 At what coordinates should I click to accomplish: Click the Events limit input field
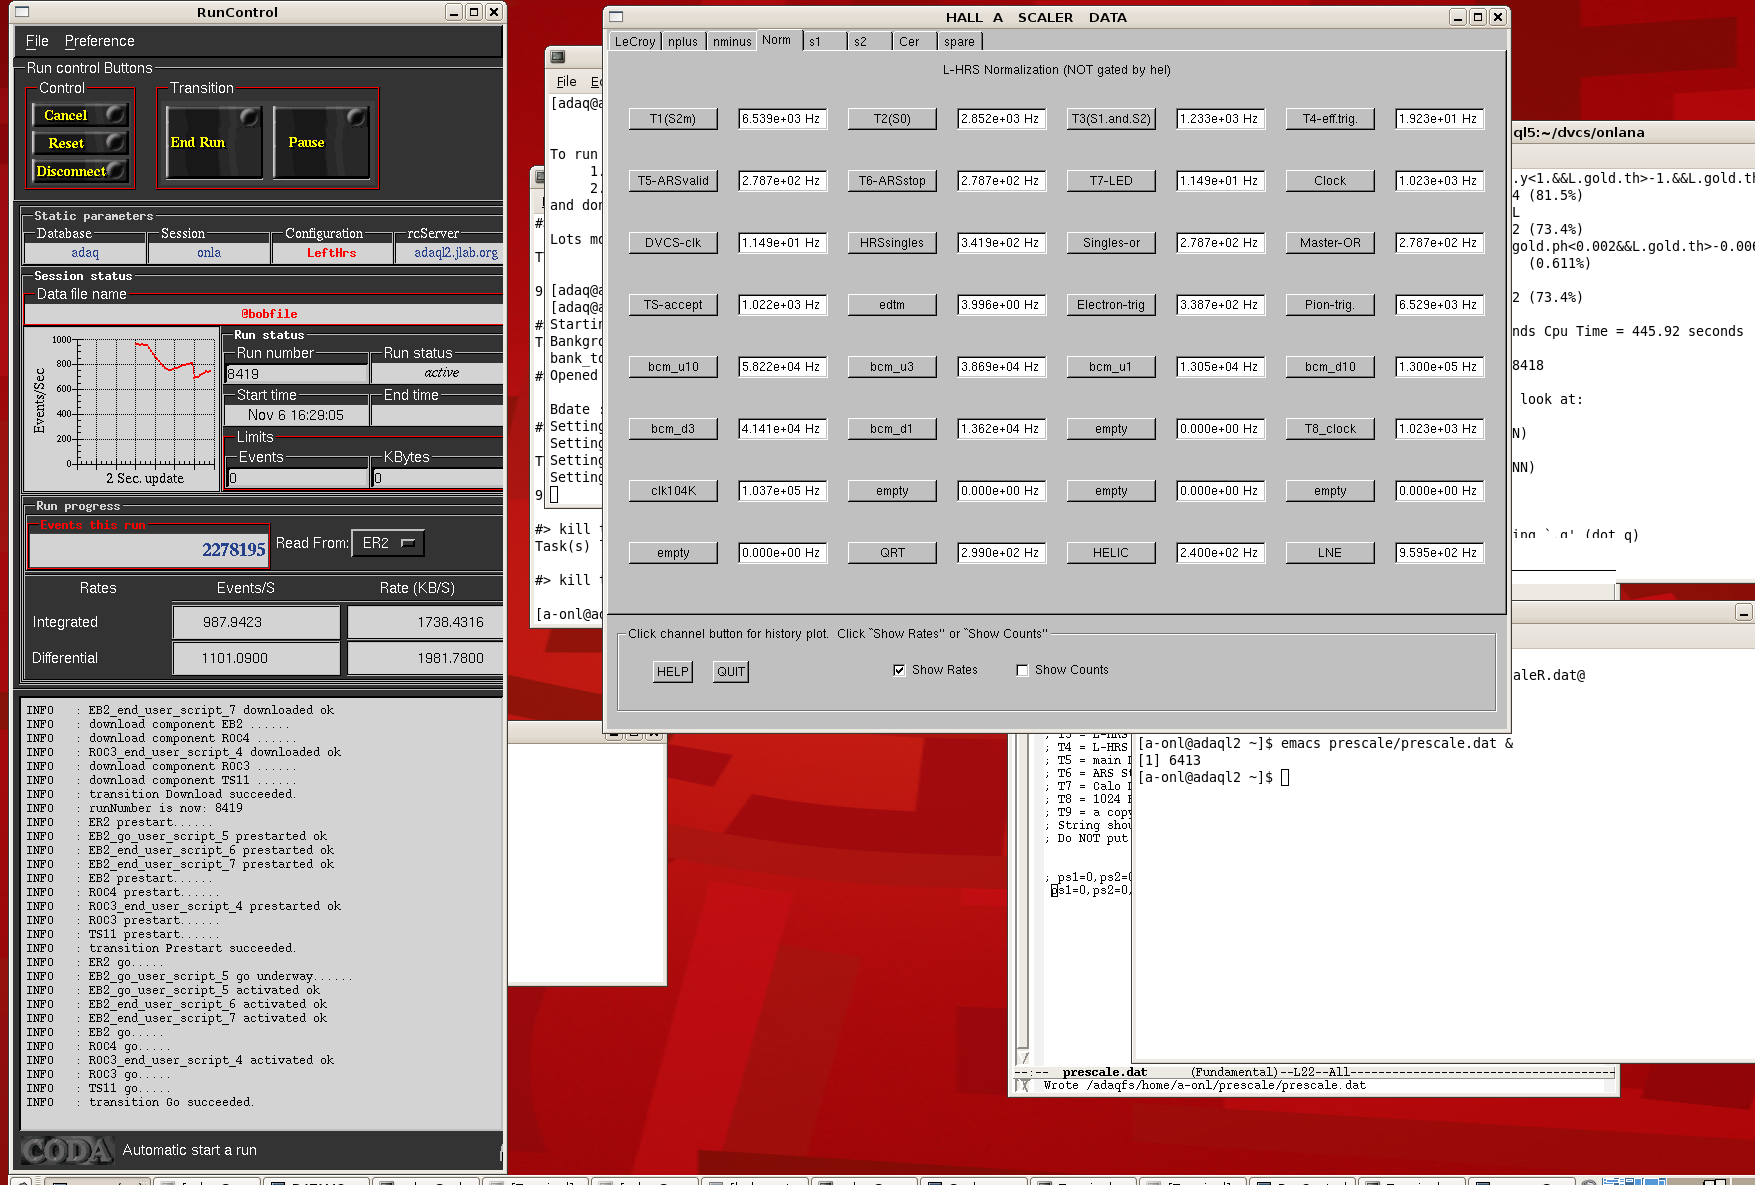point(298,478)
